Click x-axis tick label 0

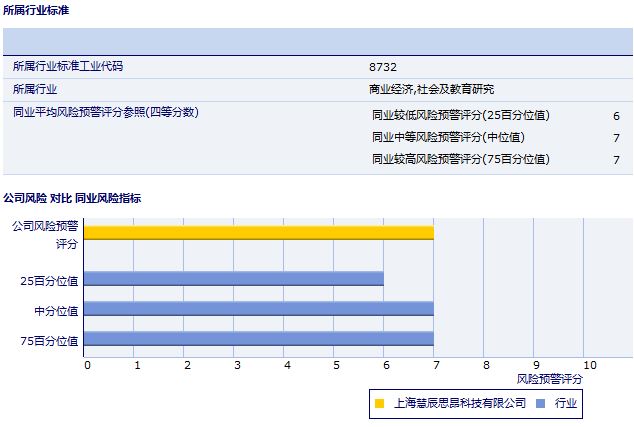click(x=87, y=365)
